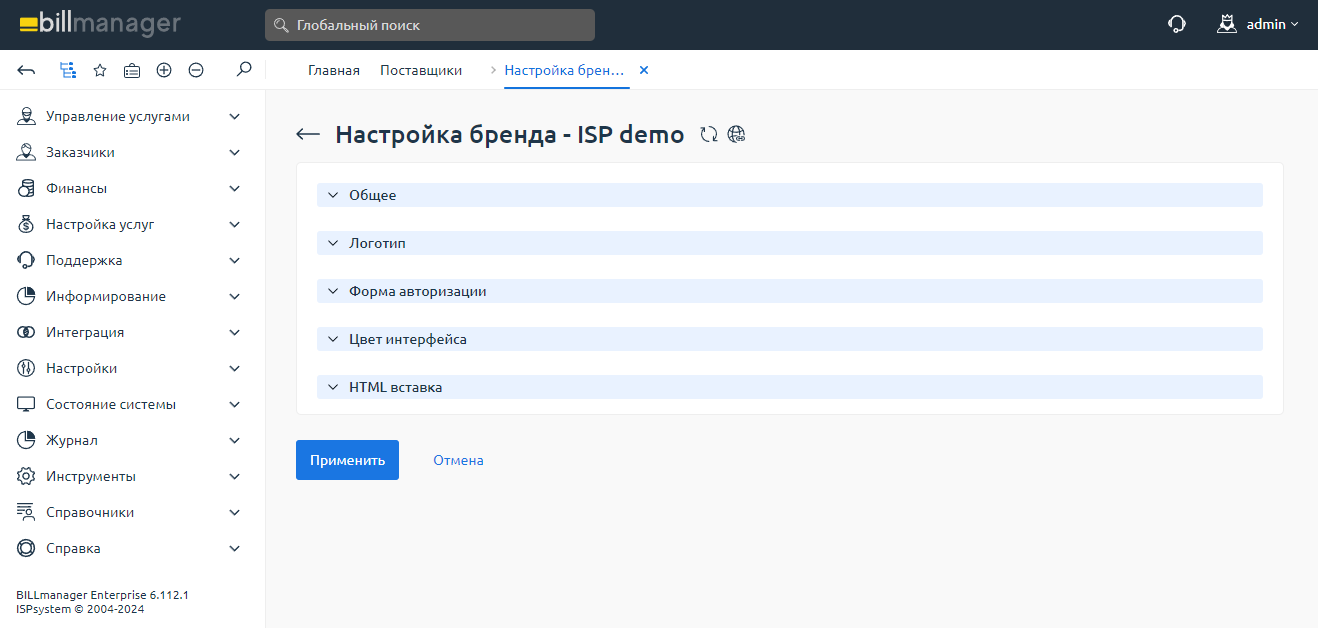Viewport: 1318px width, 628px height.
Task: Click the Отмена link
Action: tap(458, 460)
